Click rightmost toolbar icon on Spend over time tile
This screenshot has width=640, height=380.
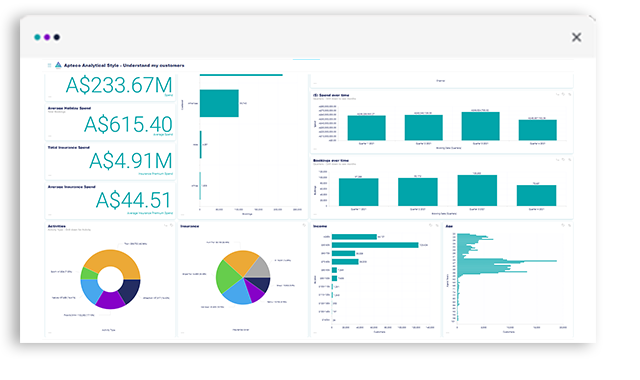click(569, 95)
